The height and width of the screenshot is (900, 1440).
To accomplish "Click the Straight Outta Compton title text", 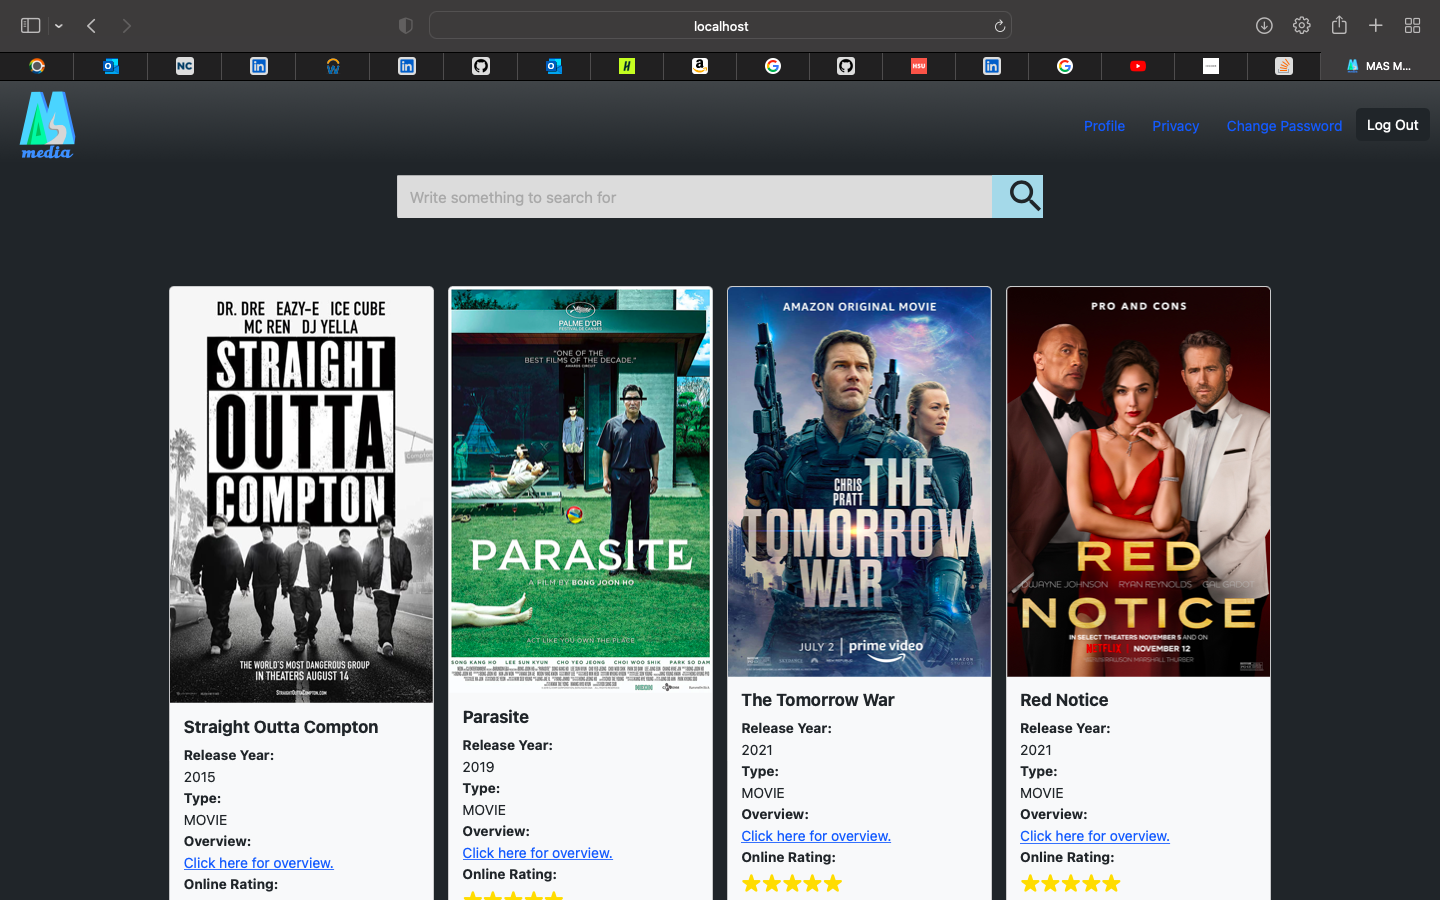I will 281,727.
